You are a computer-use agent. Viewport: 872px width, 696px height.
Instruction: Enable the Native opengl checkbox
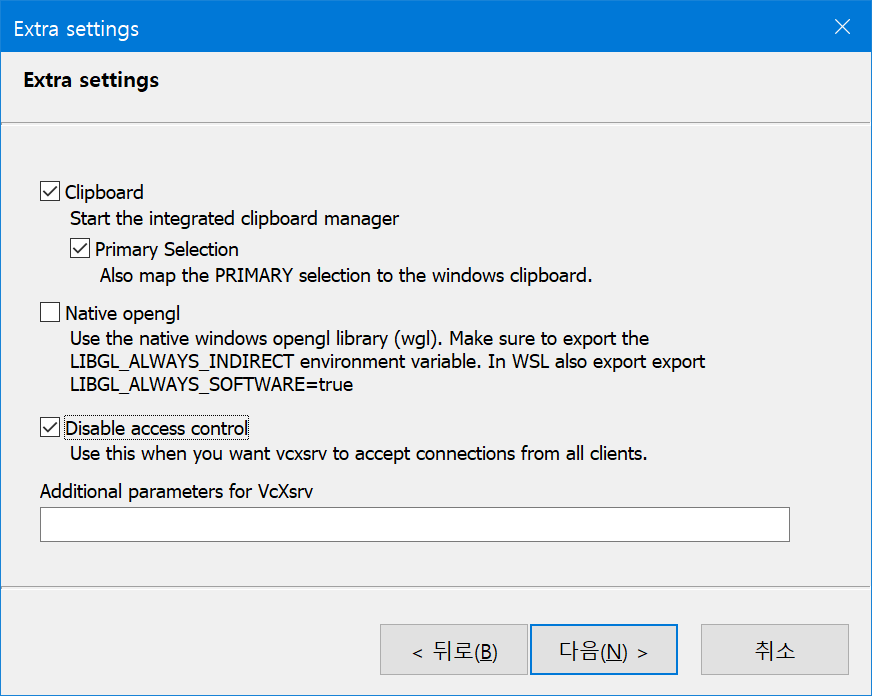(x=50, y=312)
